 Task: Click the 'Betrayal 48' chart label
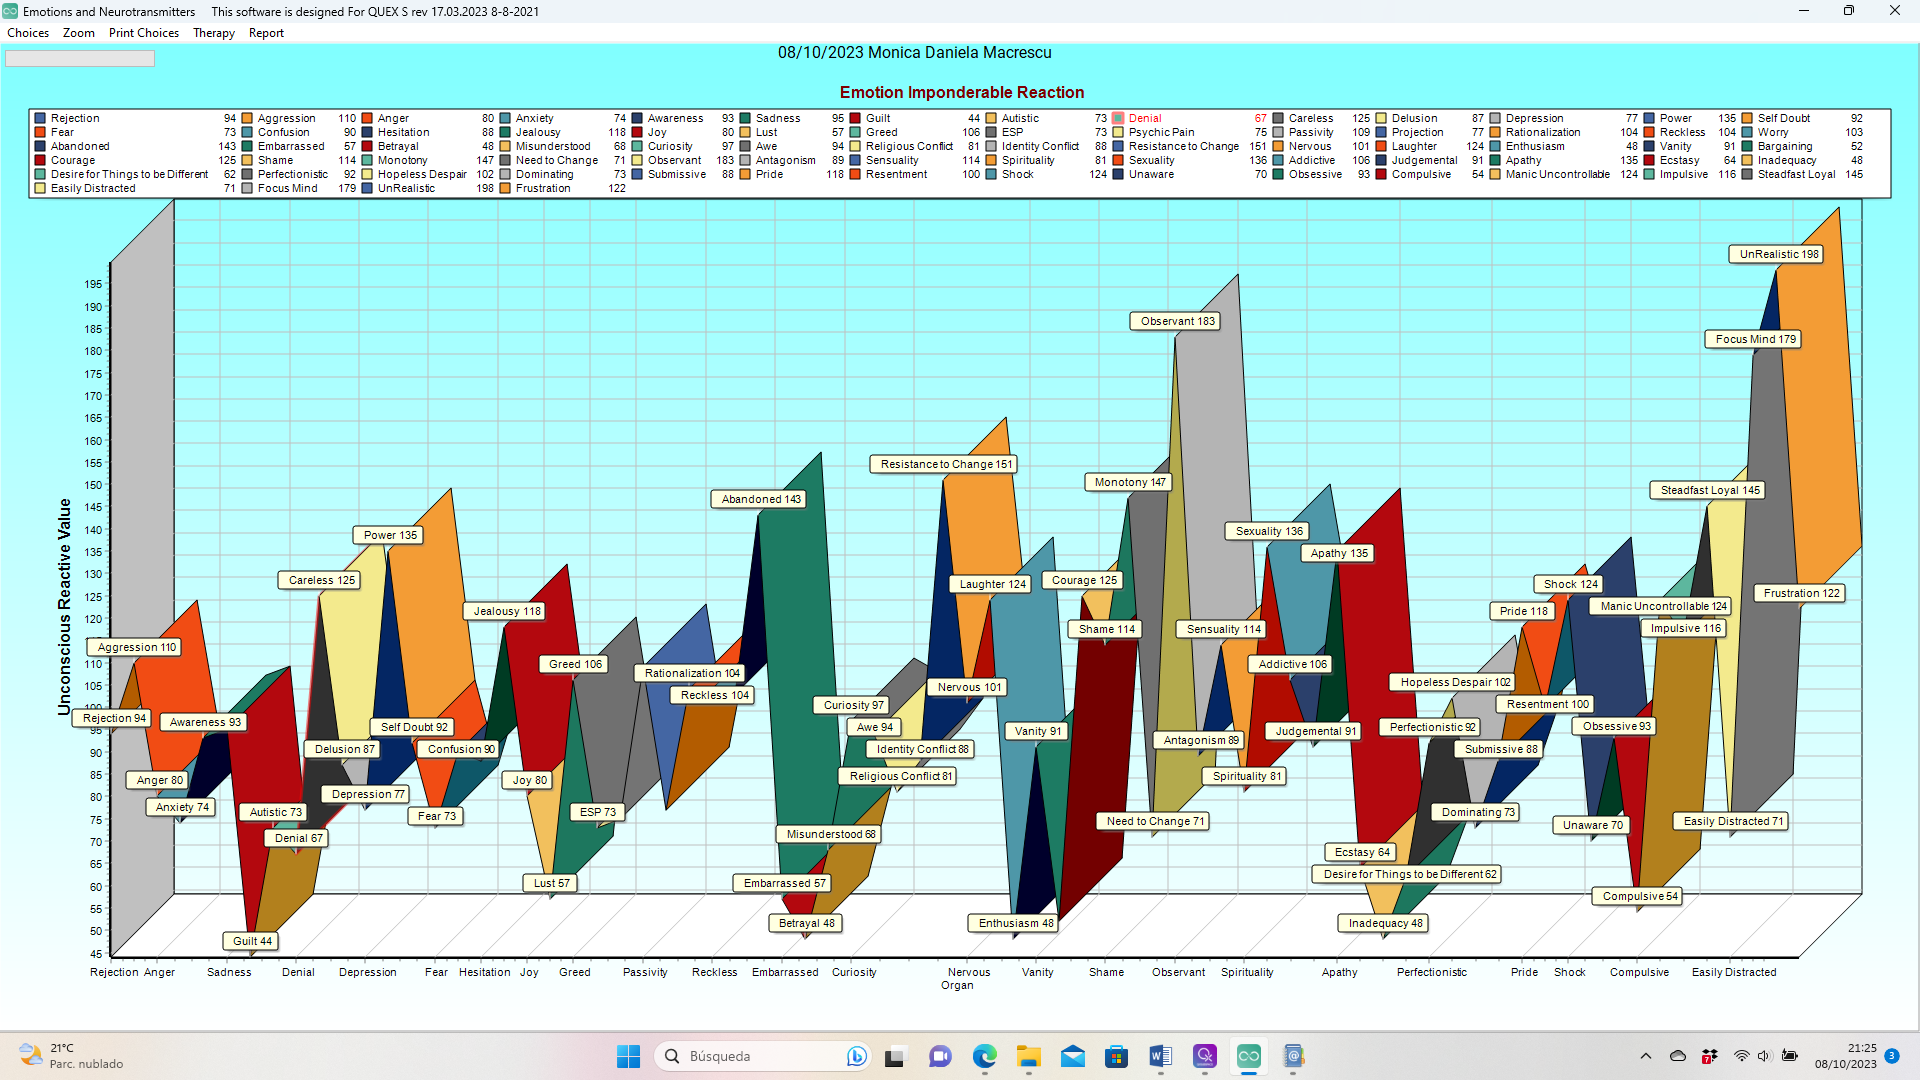[806, 923]
